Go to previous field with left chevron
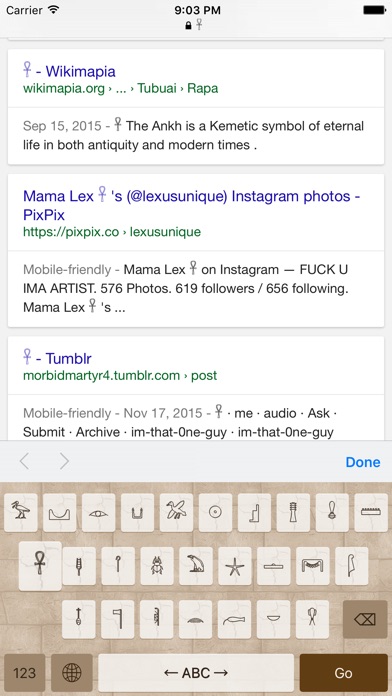Viewport: 392px width, 696px height. (24, 462)
